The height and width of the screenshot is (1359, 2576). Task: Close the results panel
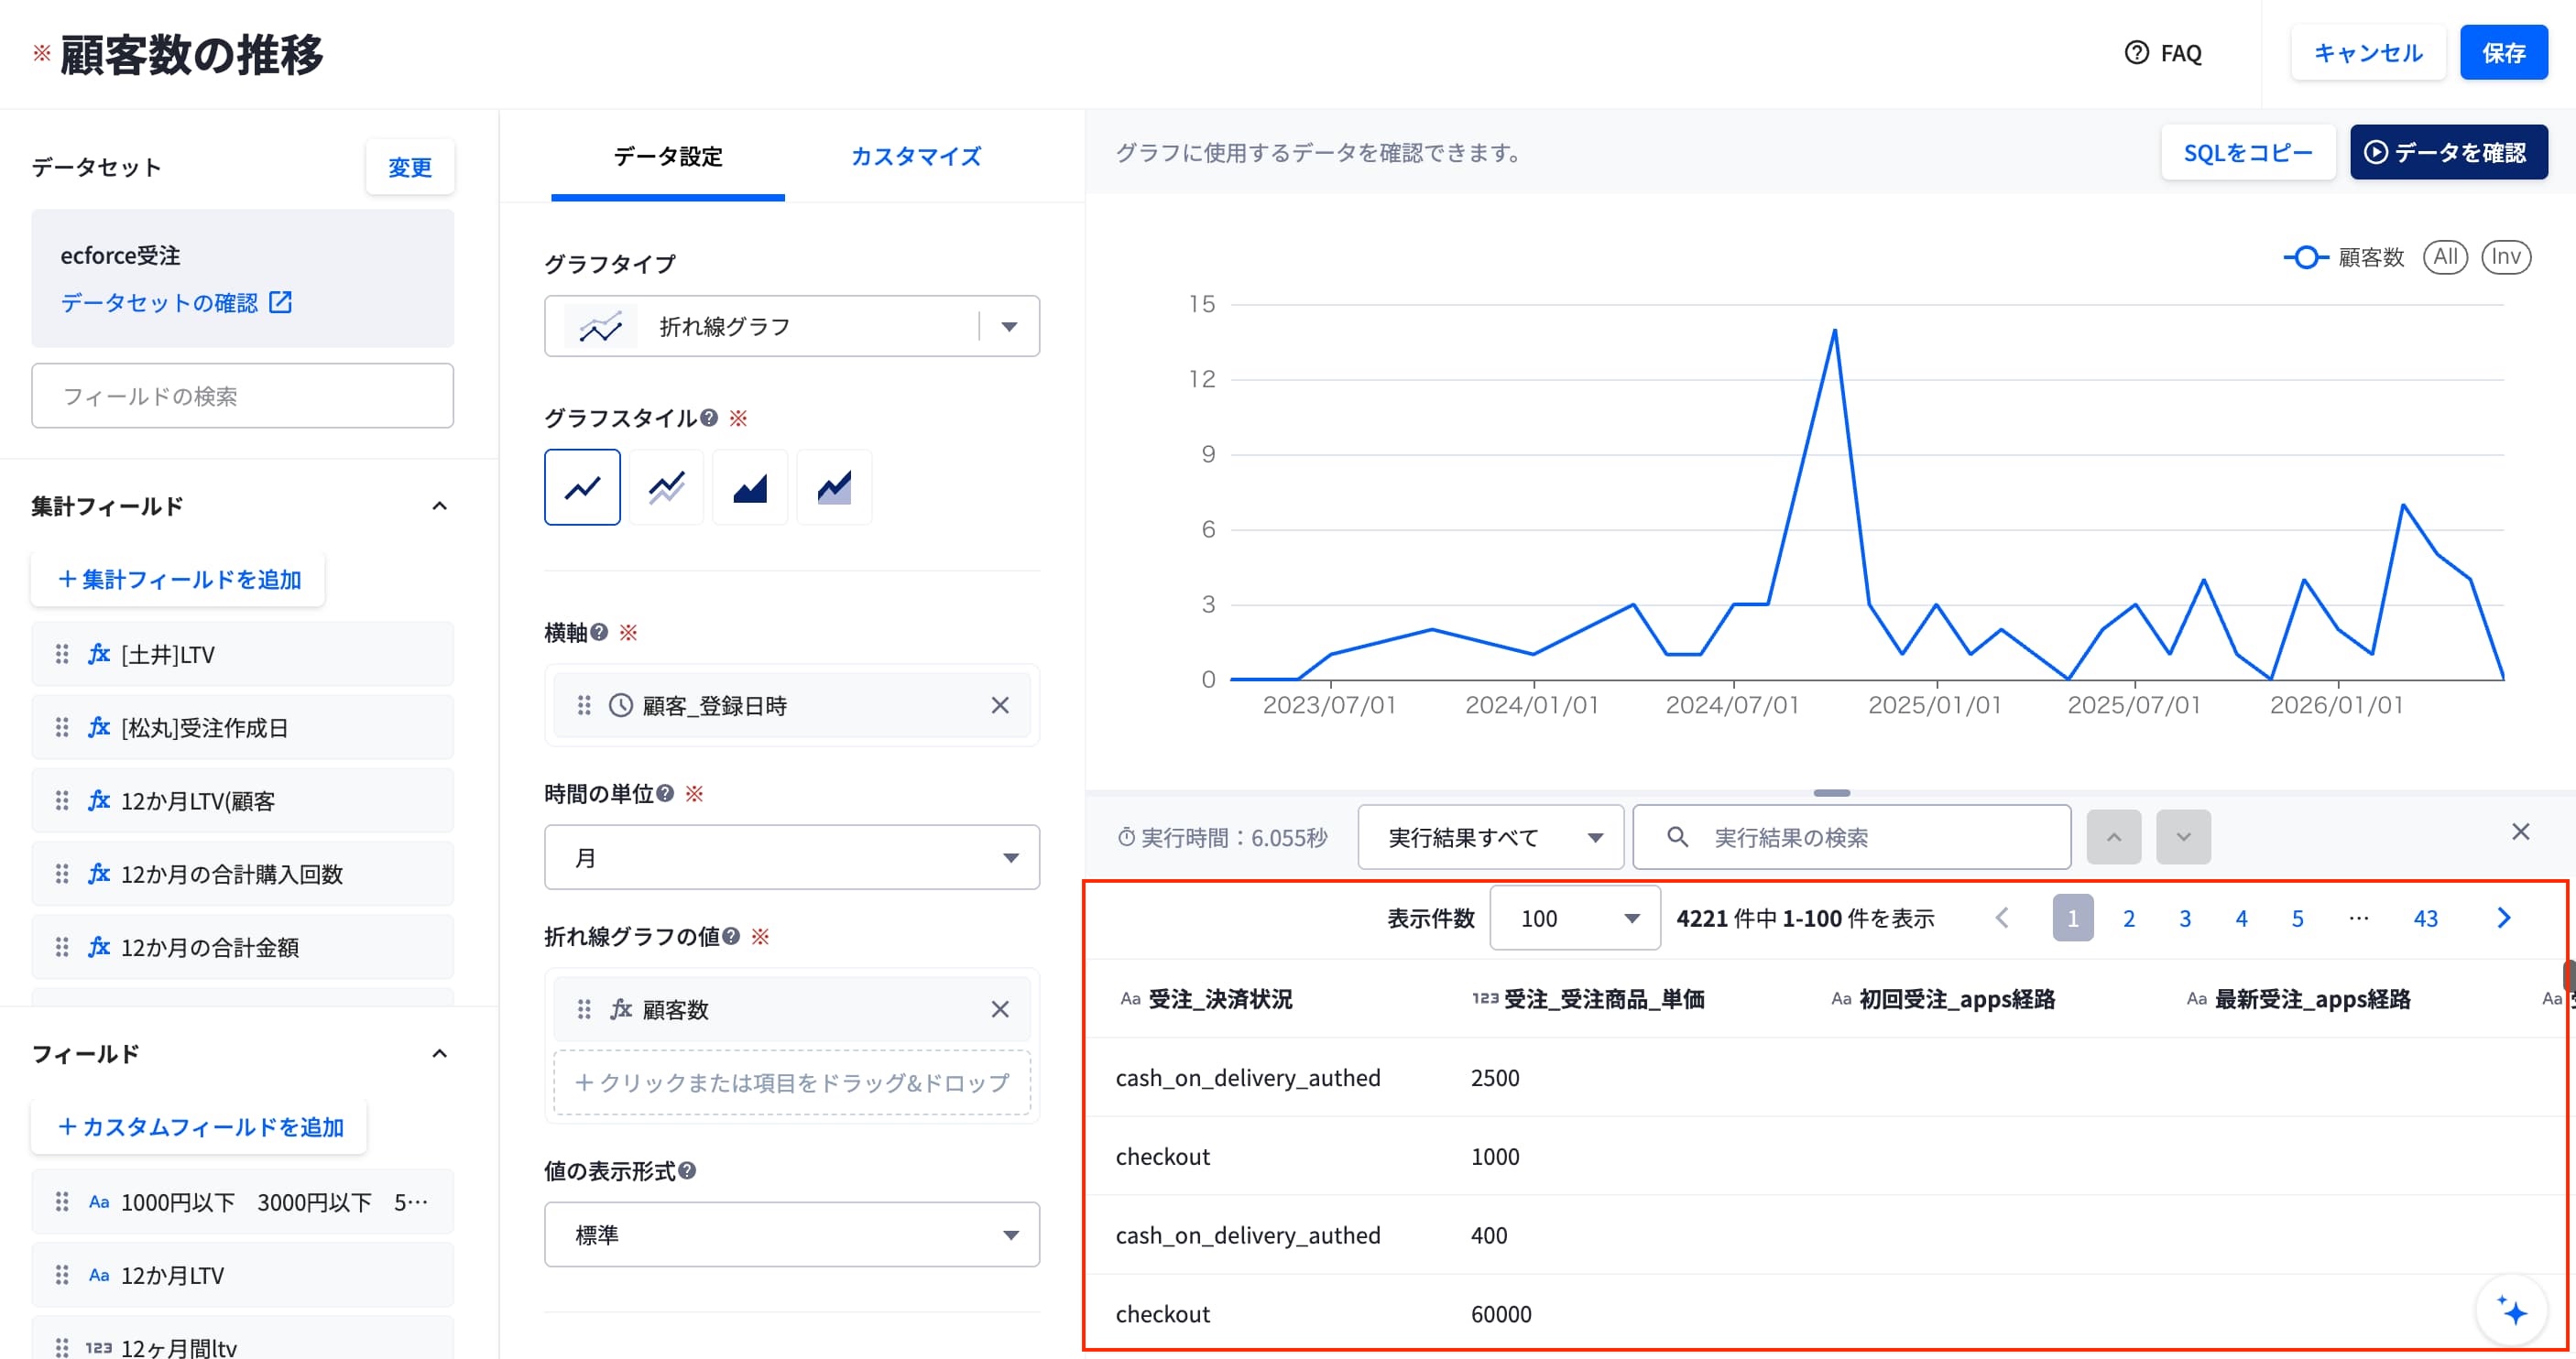2520,832
